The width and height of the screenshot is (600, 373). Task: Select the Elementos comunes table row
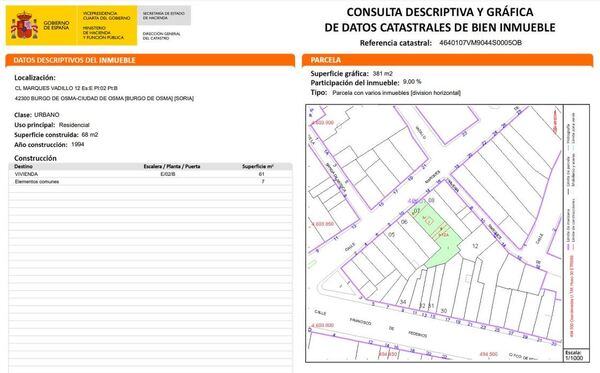(150, 182)
